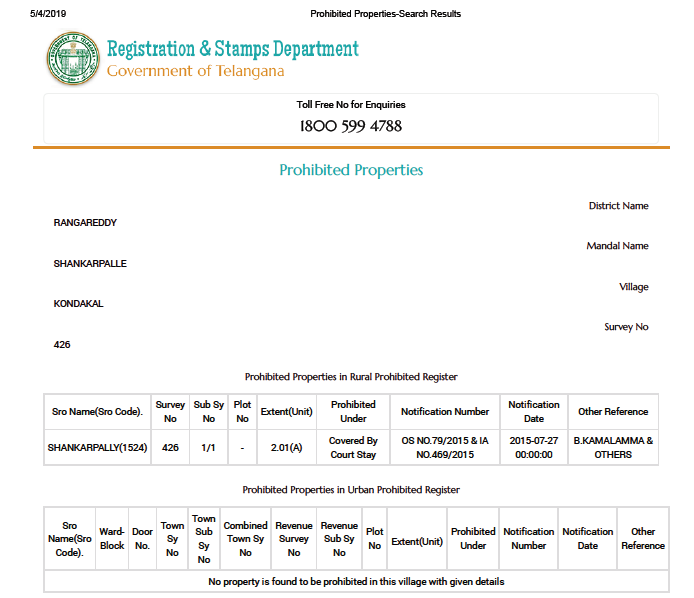
Task: Click the Mandal Name label
Action: pyautogui.click(x=617, y=246)
